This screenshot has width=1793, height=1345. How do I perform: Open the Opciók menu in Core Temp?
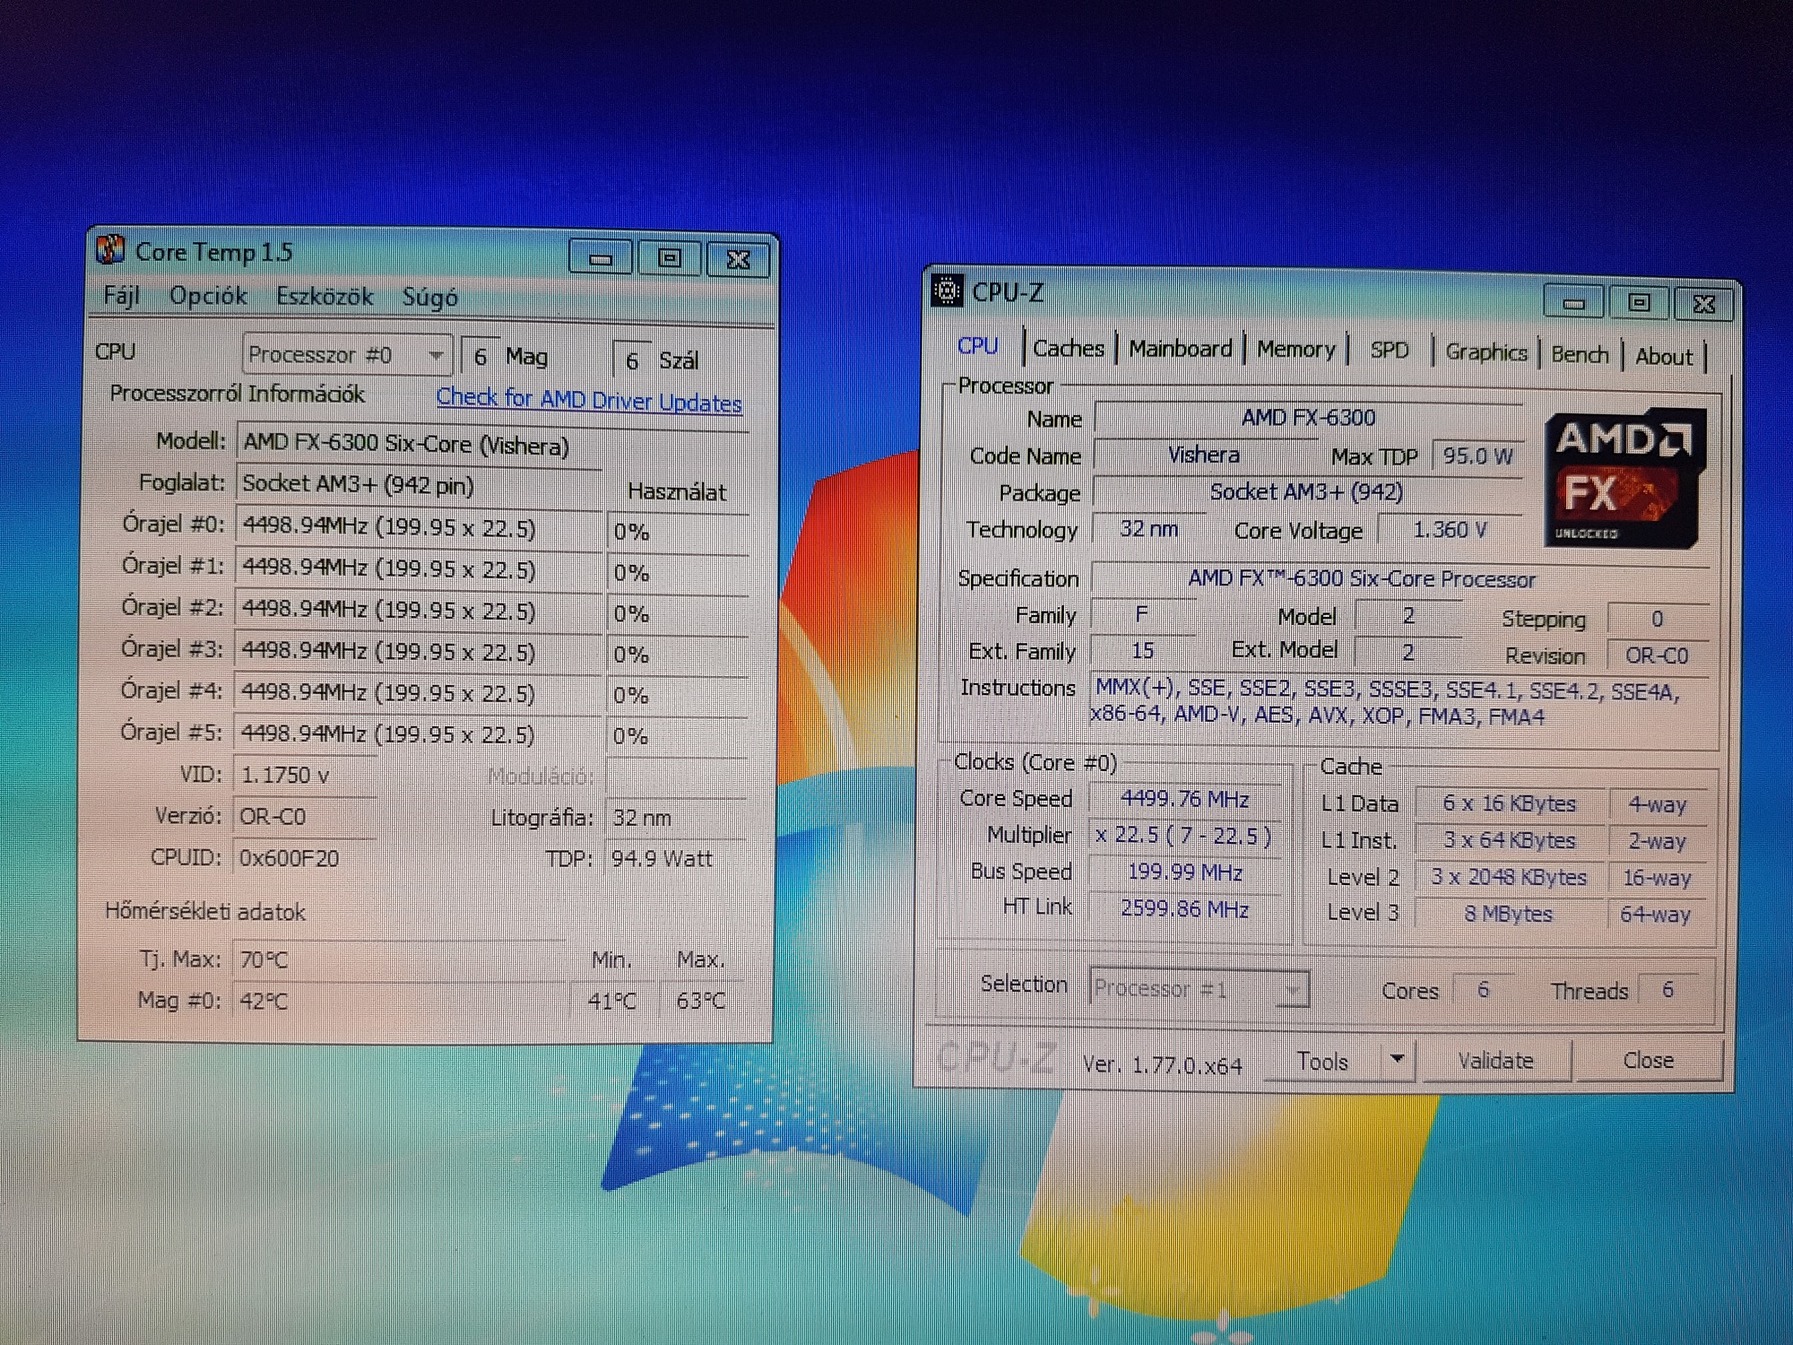[x=207, y=296]
